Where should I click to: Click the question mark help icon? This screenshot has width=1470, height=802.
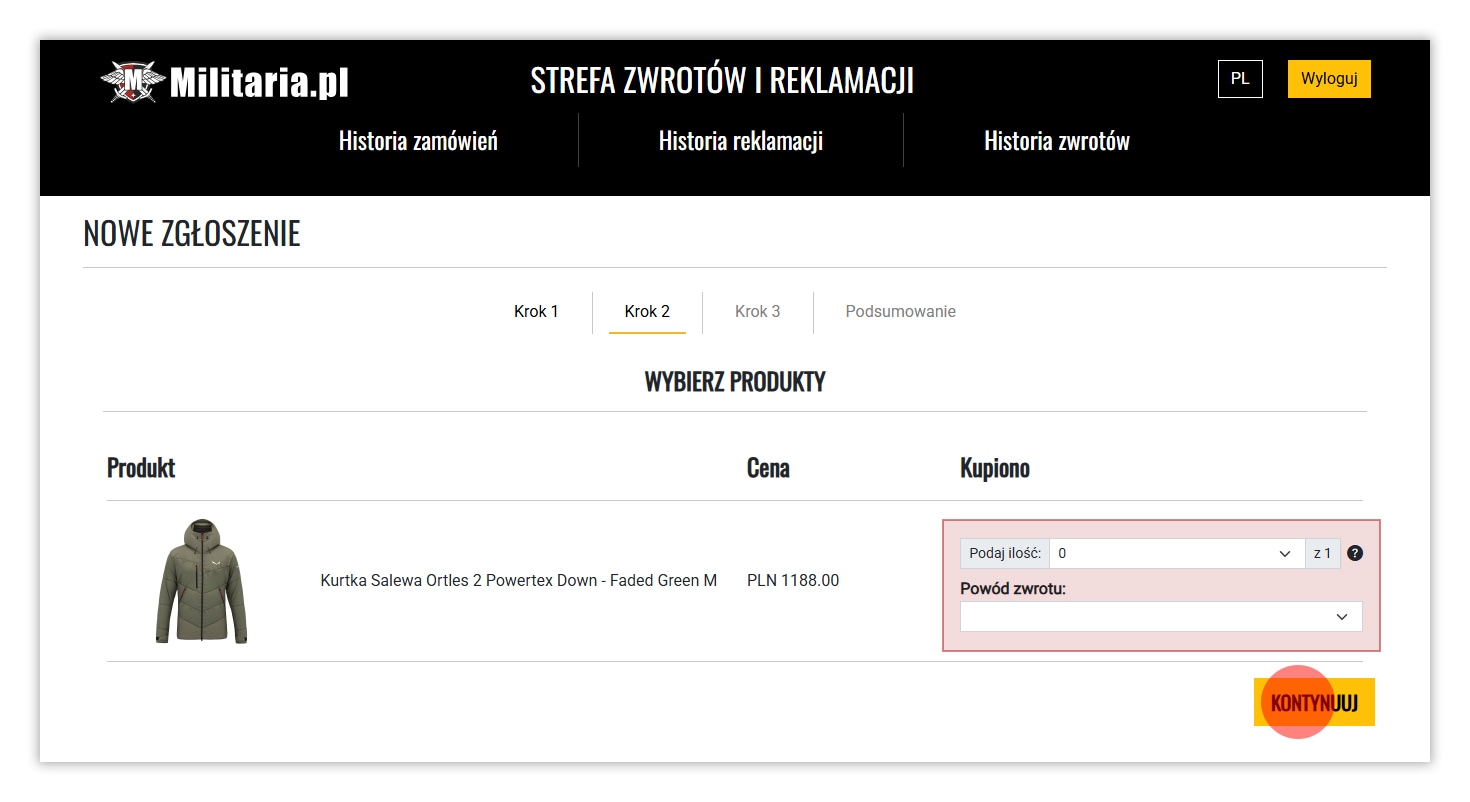[x=1355, y=553]
